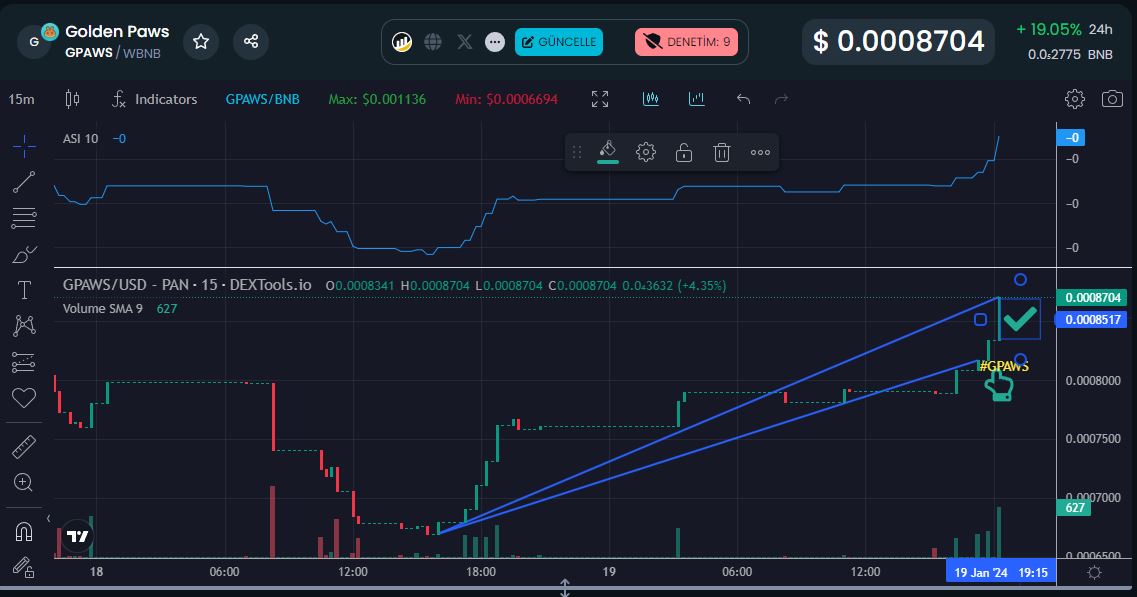Show more social links ellipsis
This screenshot has height=597, width=1137.
495,42
